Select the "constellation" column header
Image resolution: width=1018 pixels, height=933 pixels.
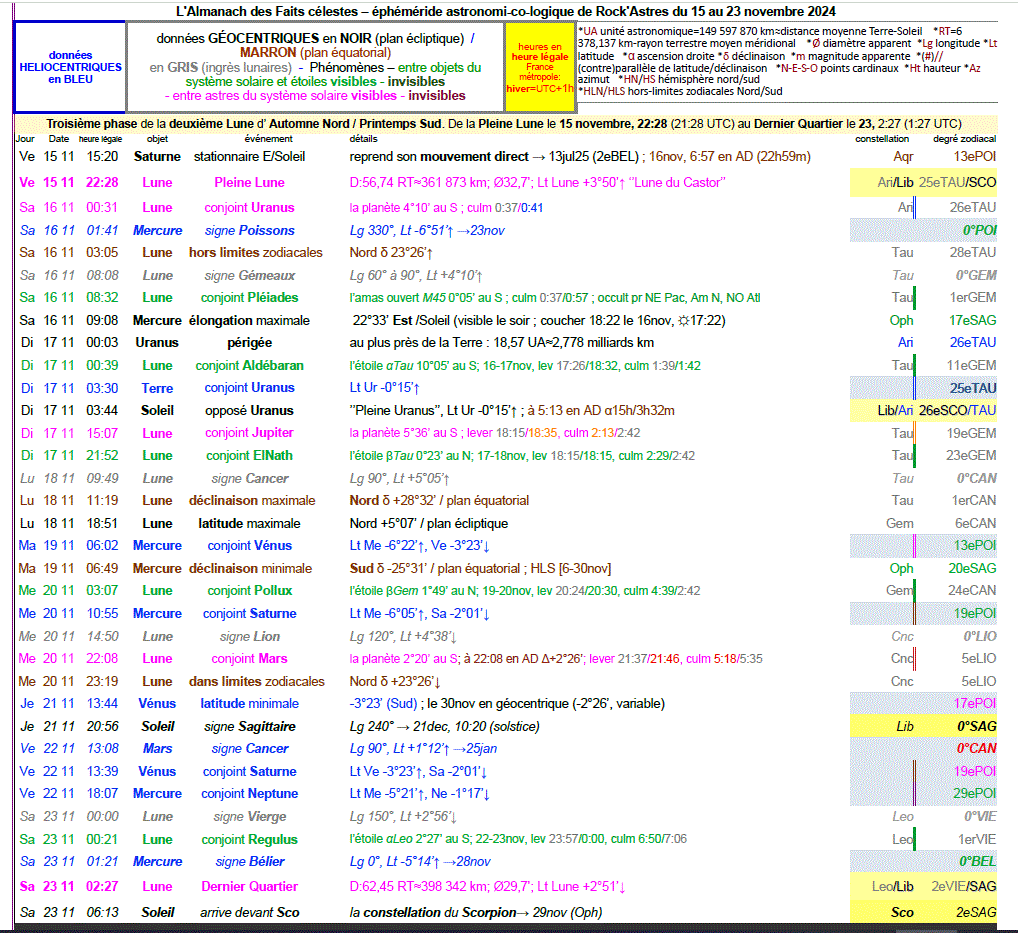click(882, 139)
